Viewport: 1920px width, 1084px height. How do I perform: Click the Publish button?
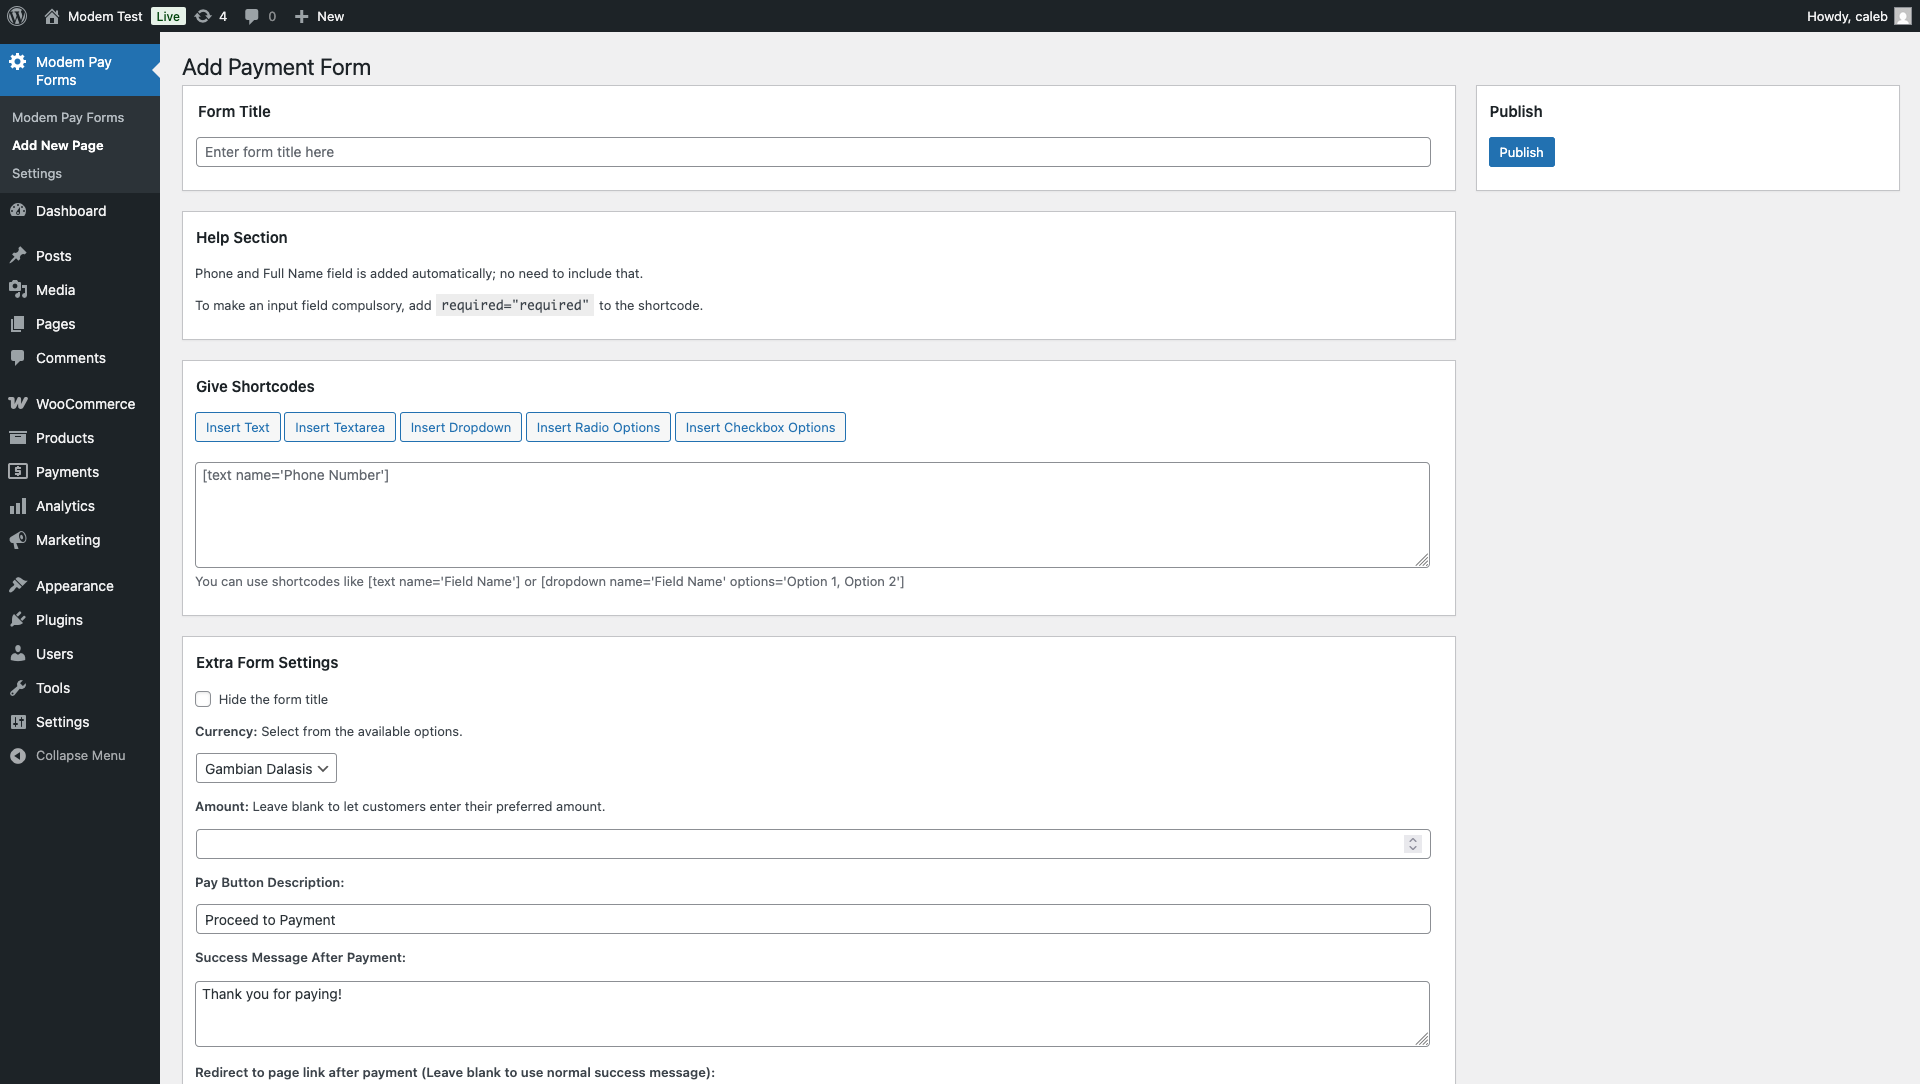[1521, 152]
